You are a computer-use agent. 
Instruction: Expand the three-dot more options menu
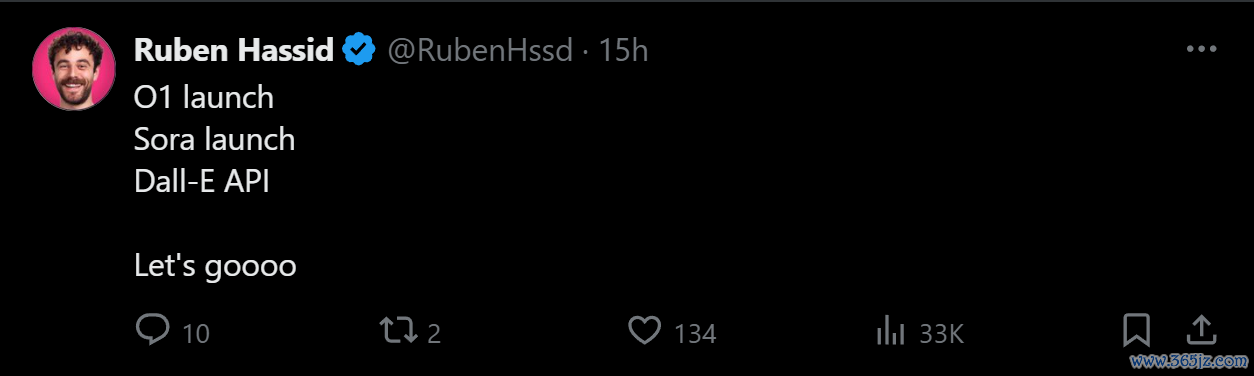point(1200,49)
